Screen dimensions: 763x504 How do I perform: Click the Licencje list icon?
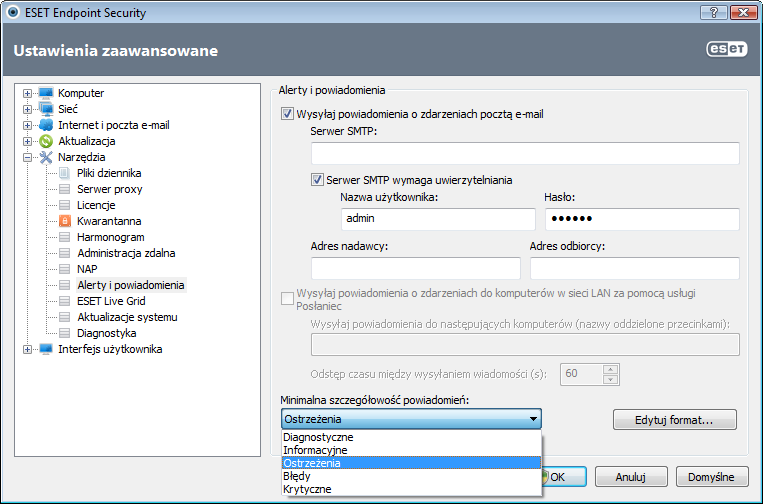point(64,205)
